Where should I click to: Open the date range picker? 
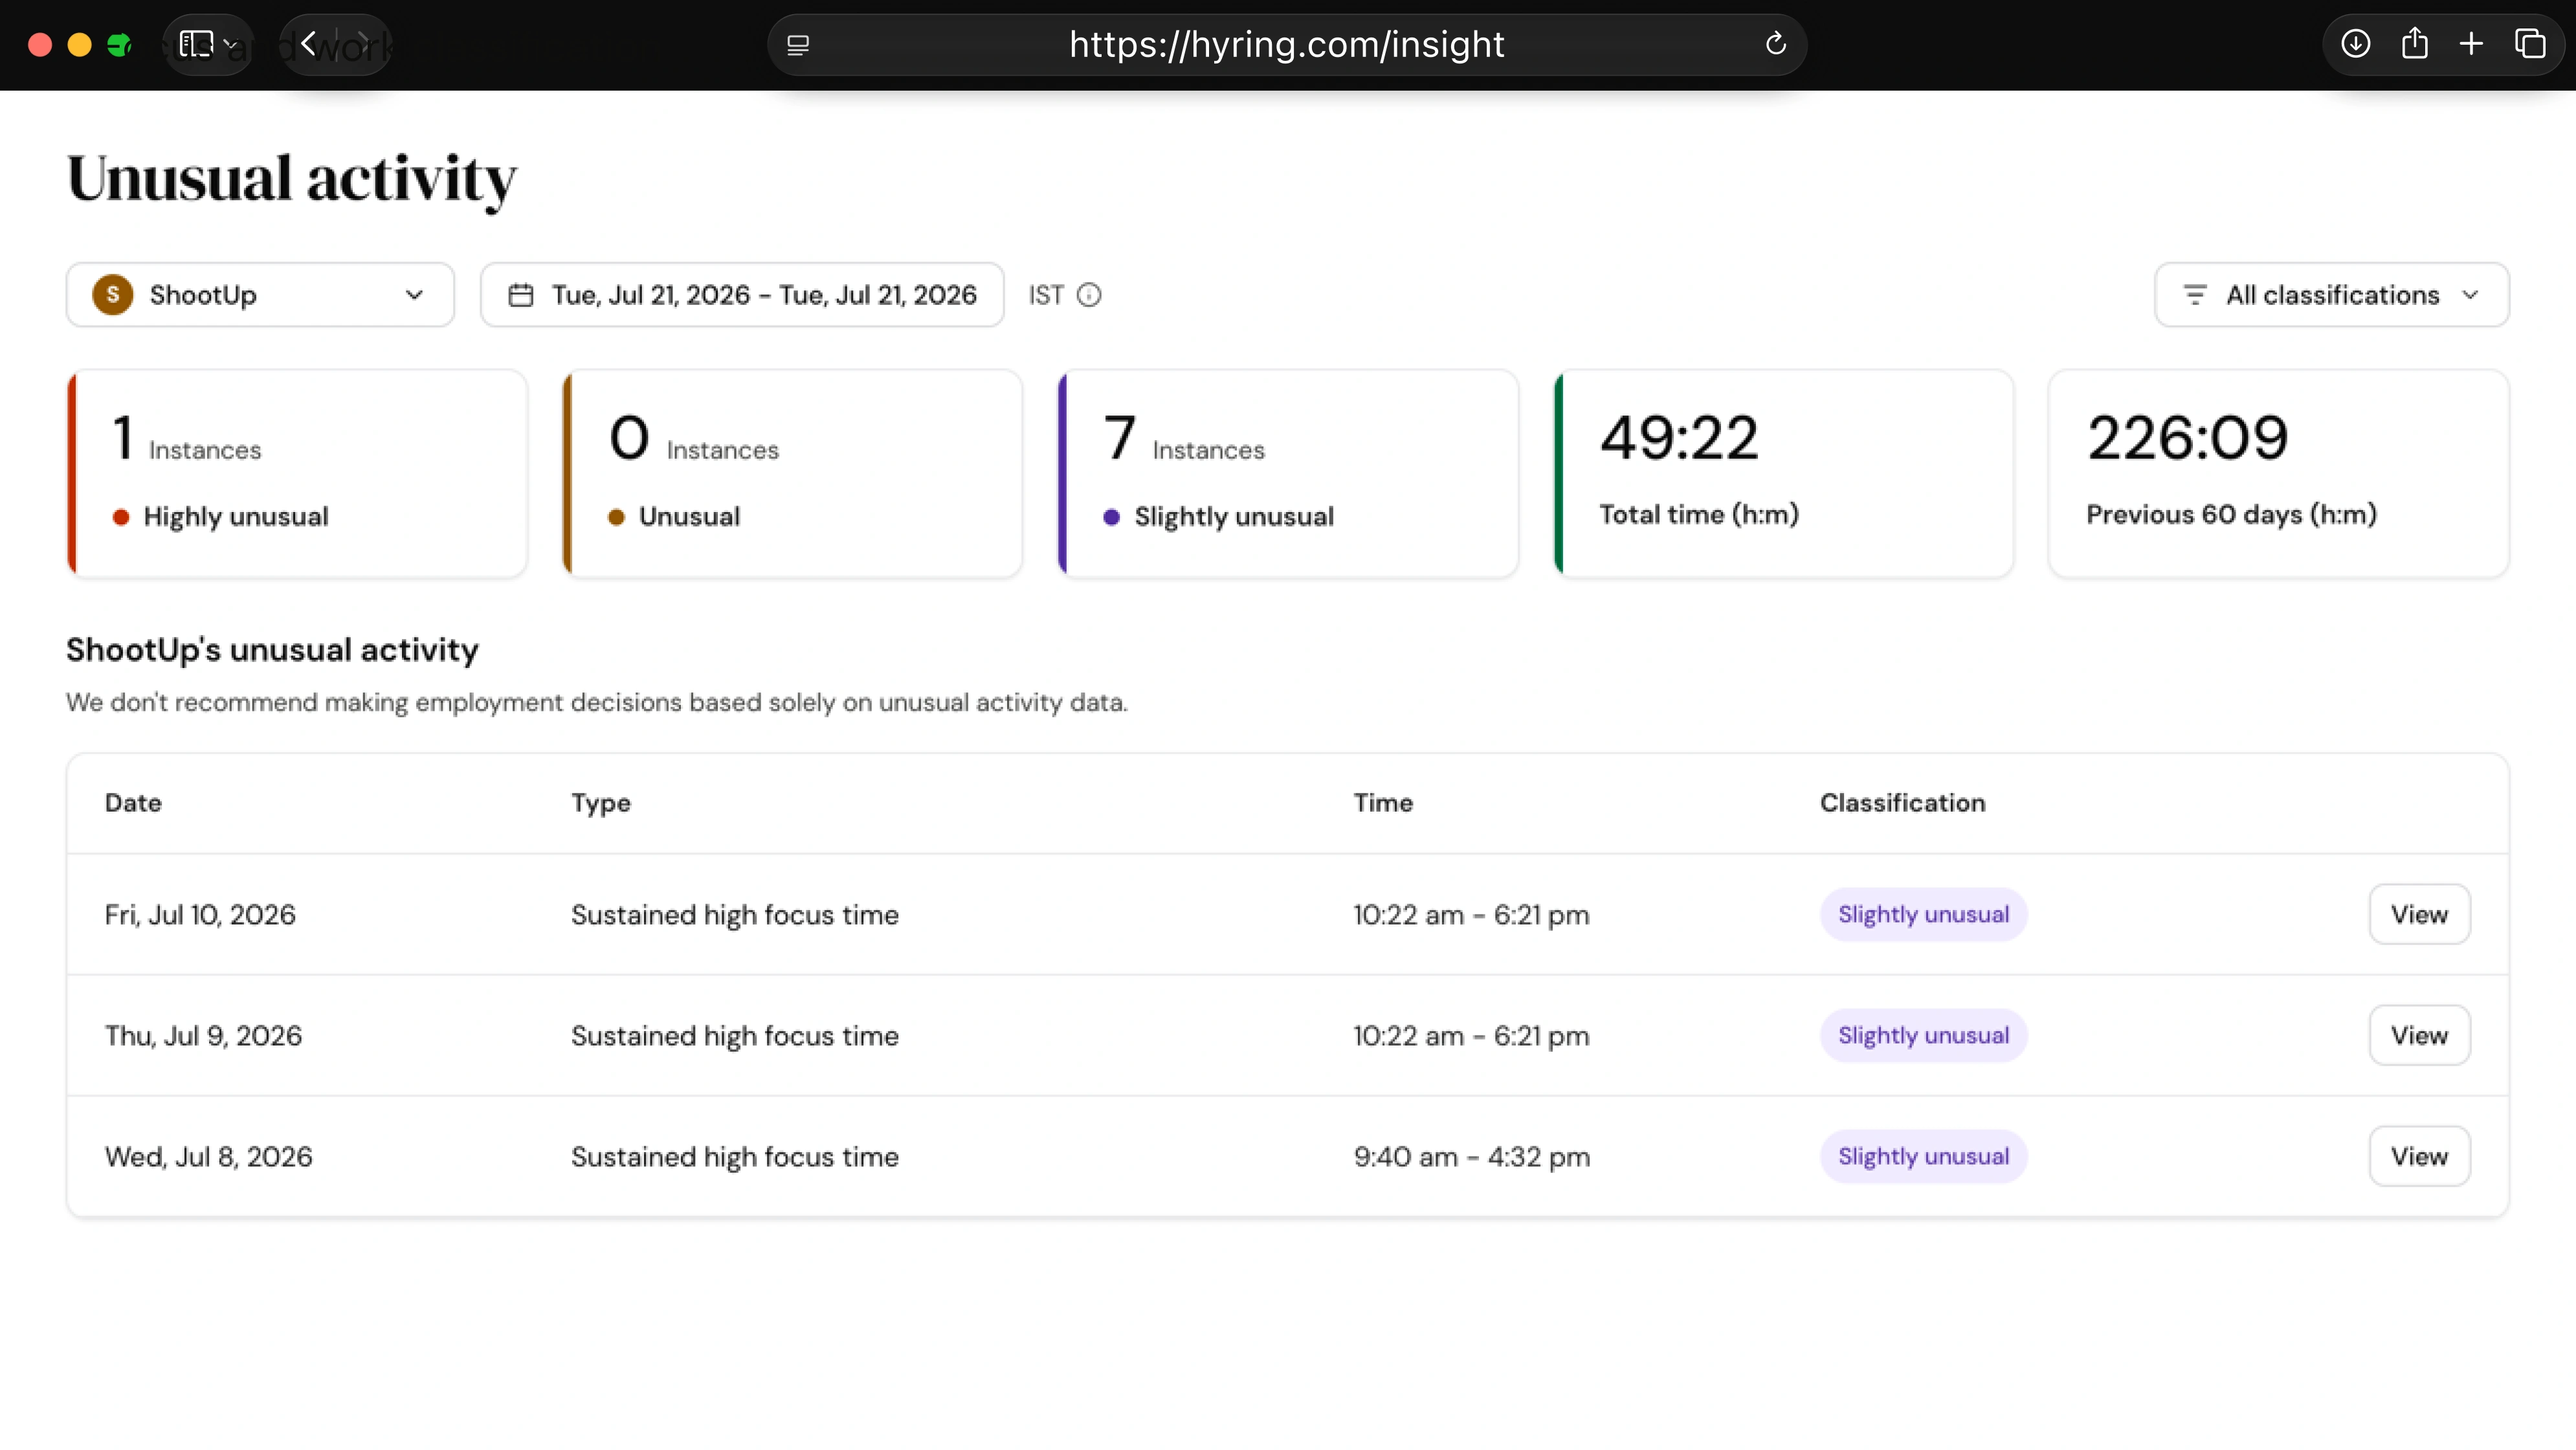click(742, 295)
